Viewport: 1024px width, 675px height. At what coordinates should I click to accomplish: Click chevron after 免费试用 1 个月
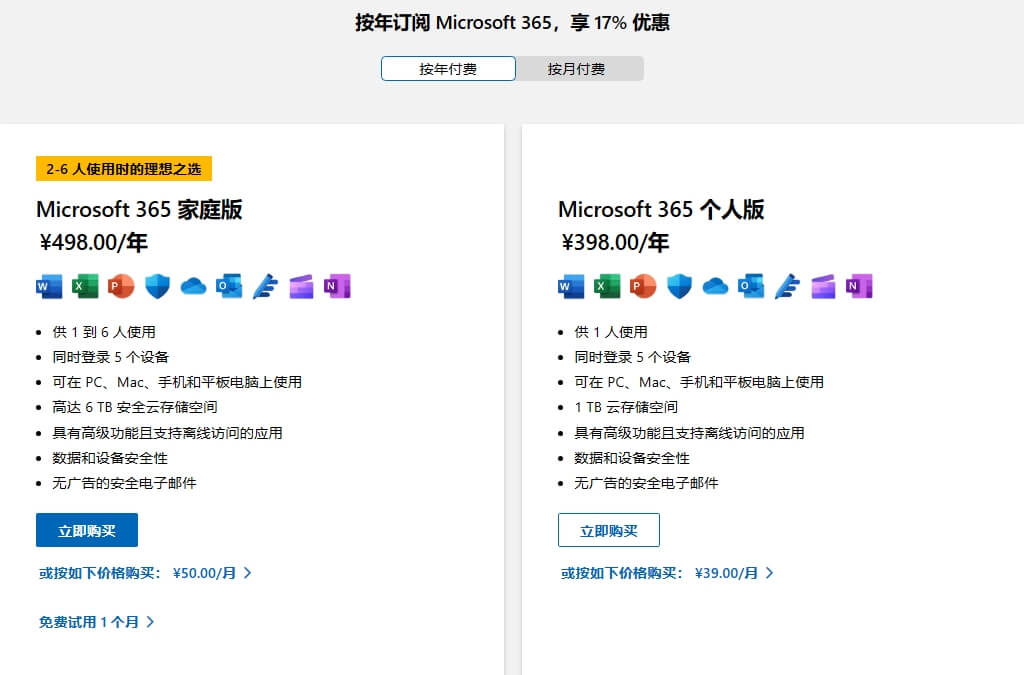pos(150,622)
